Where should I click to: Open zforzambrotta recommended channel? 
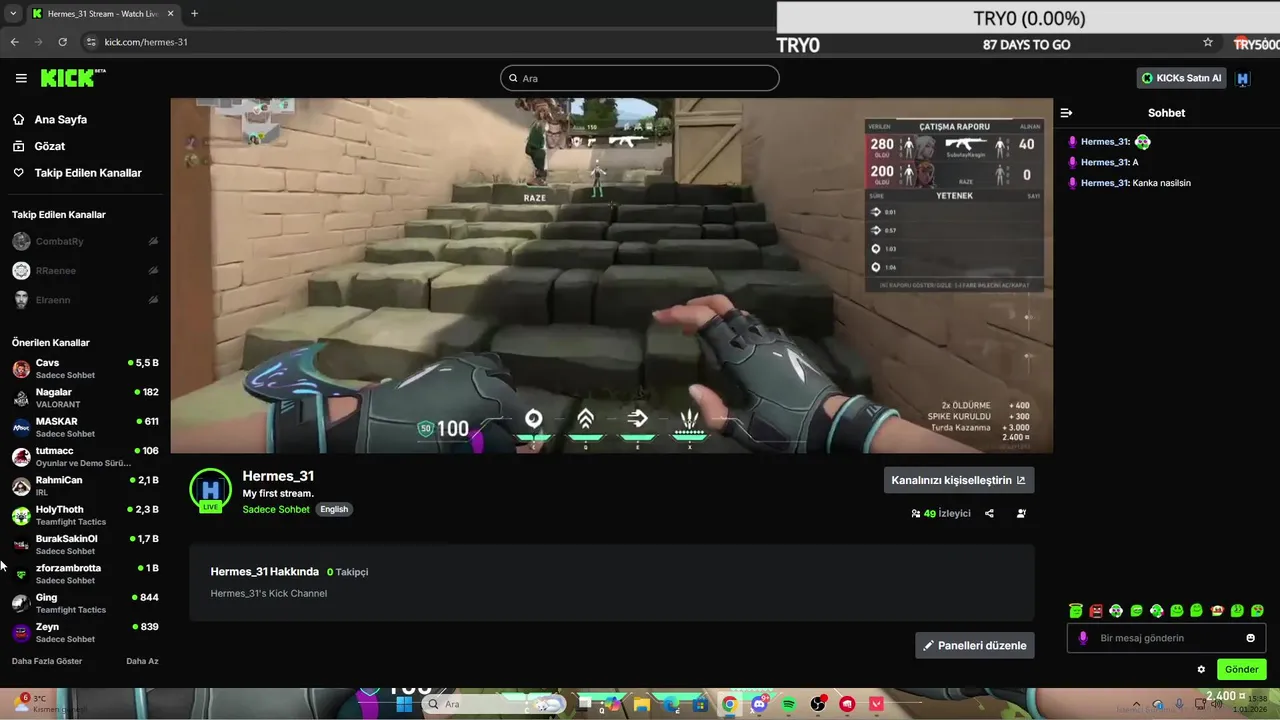85,574
